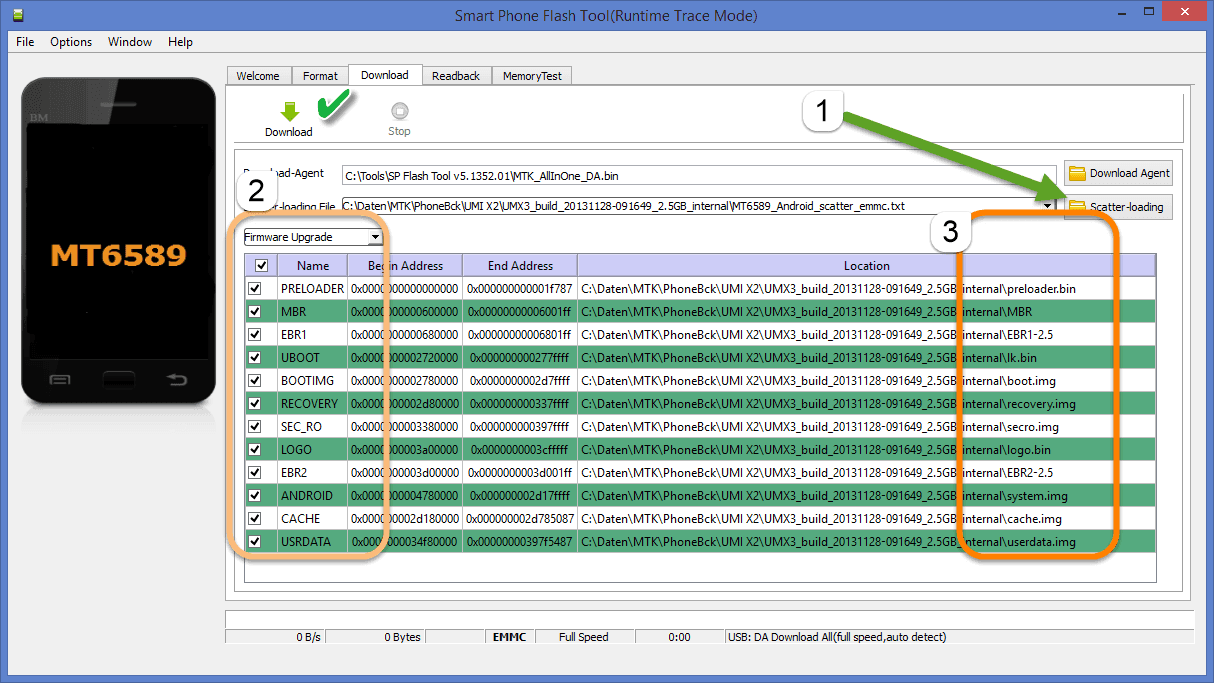Screen dimensions: 1214x683
Task: Toggle the select-all checkbox in table header
Action: pos(261,265)
